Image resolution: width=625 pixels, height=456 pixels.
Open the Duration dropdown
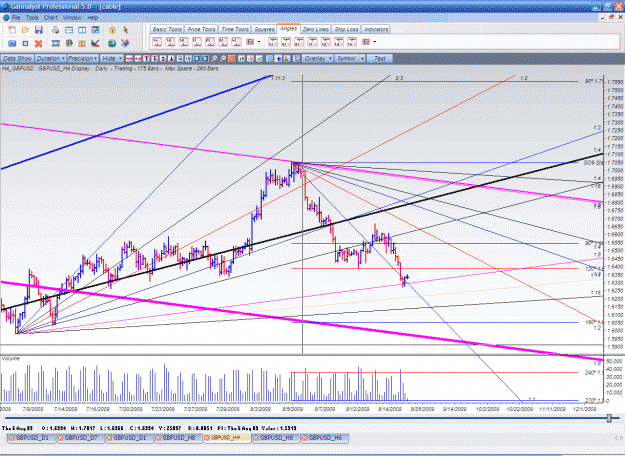click(50, 59)
